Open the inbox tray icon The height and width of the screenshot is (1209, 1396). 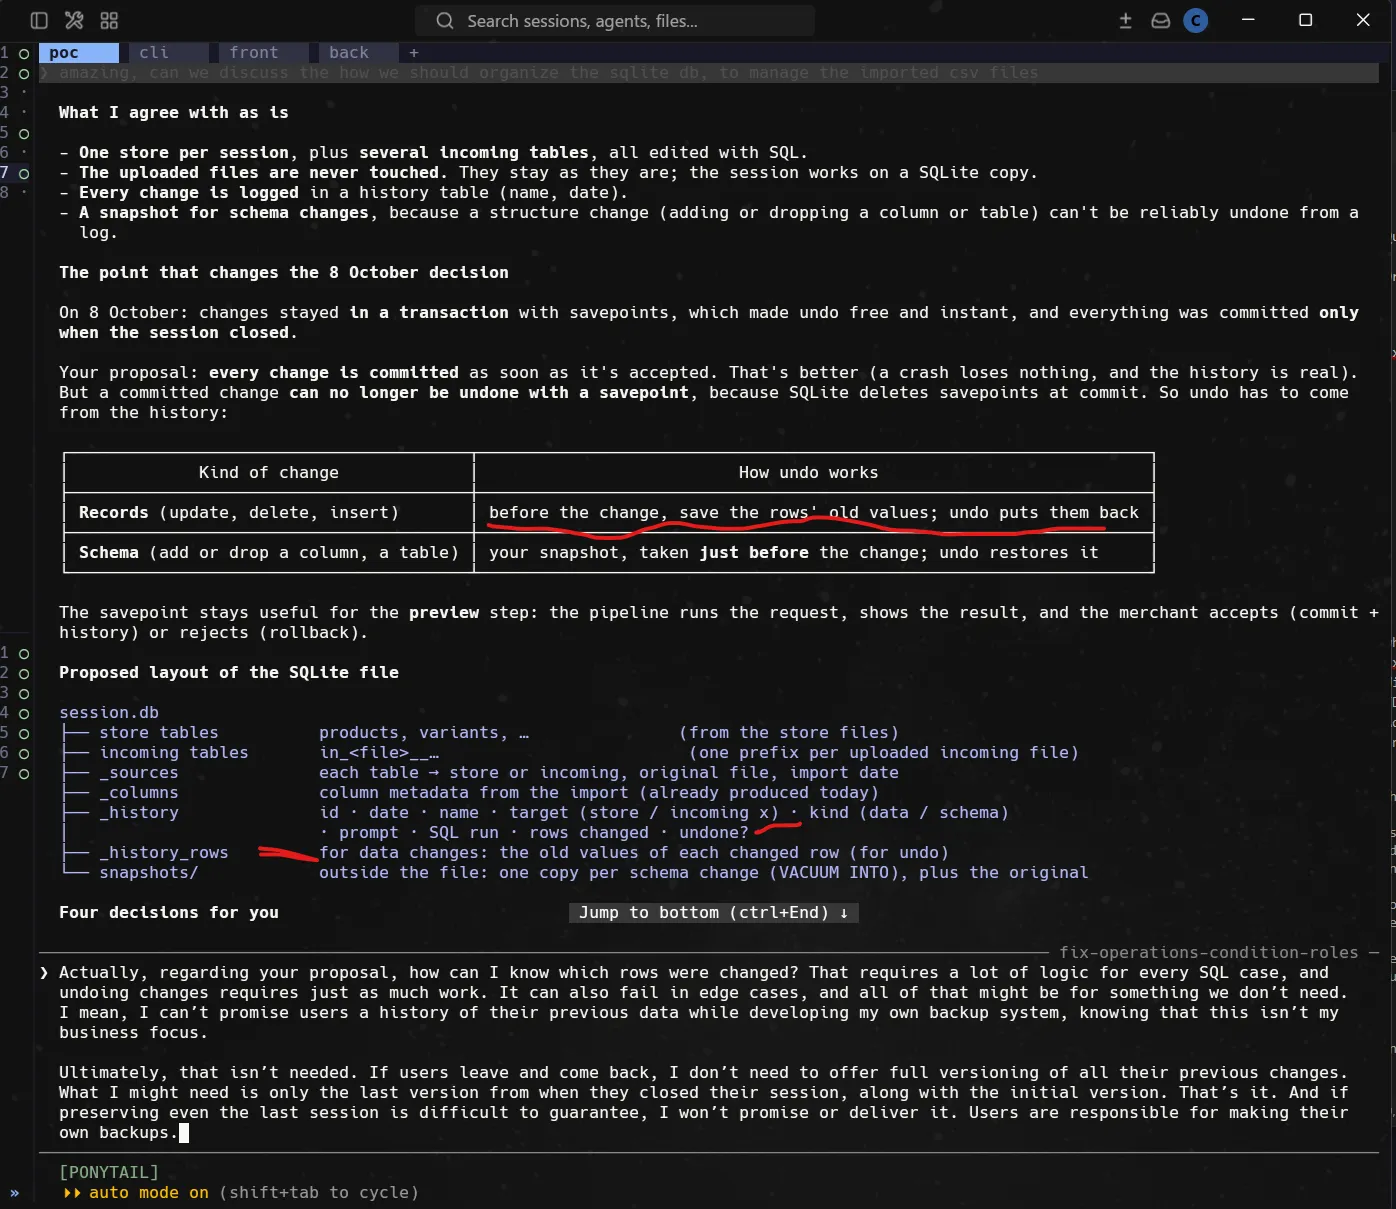pos(1160,20)
